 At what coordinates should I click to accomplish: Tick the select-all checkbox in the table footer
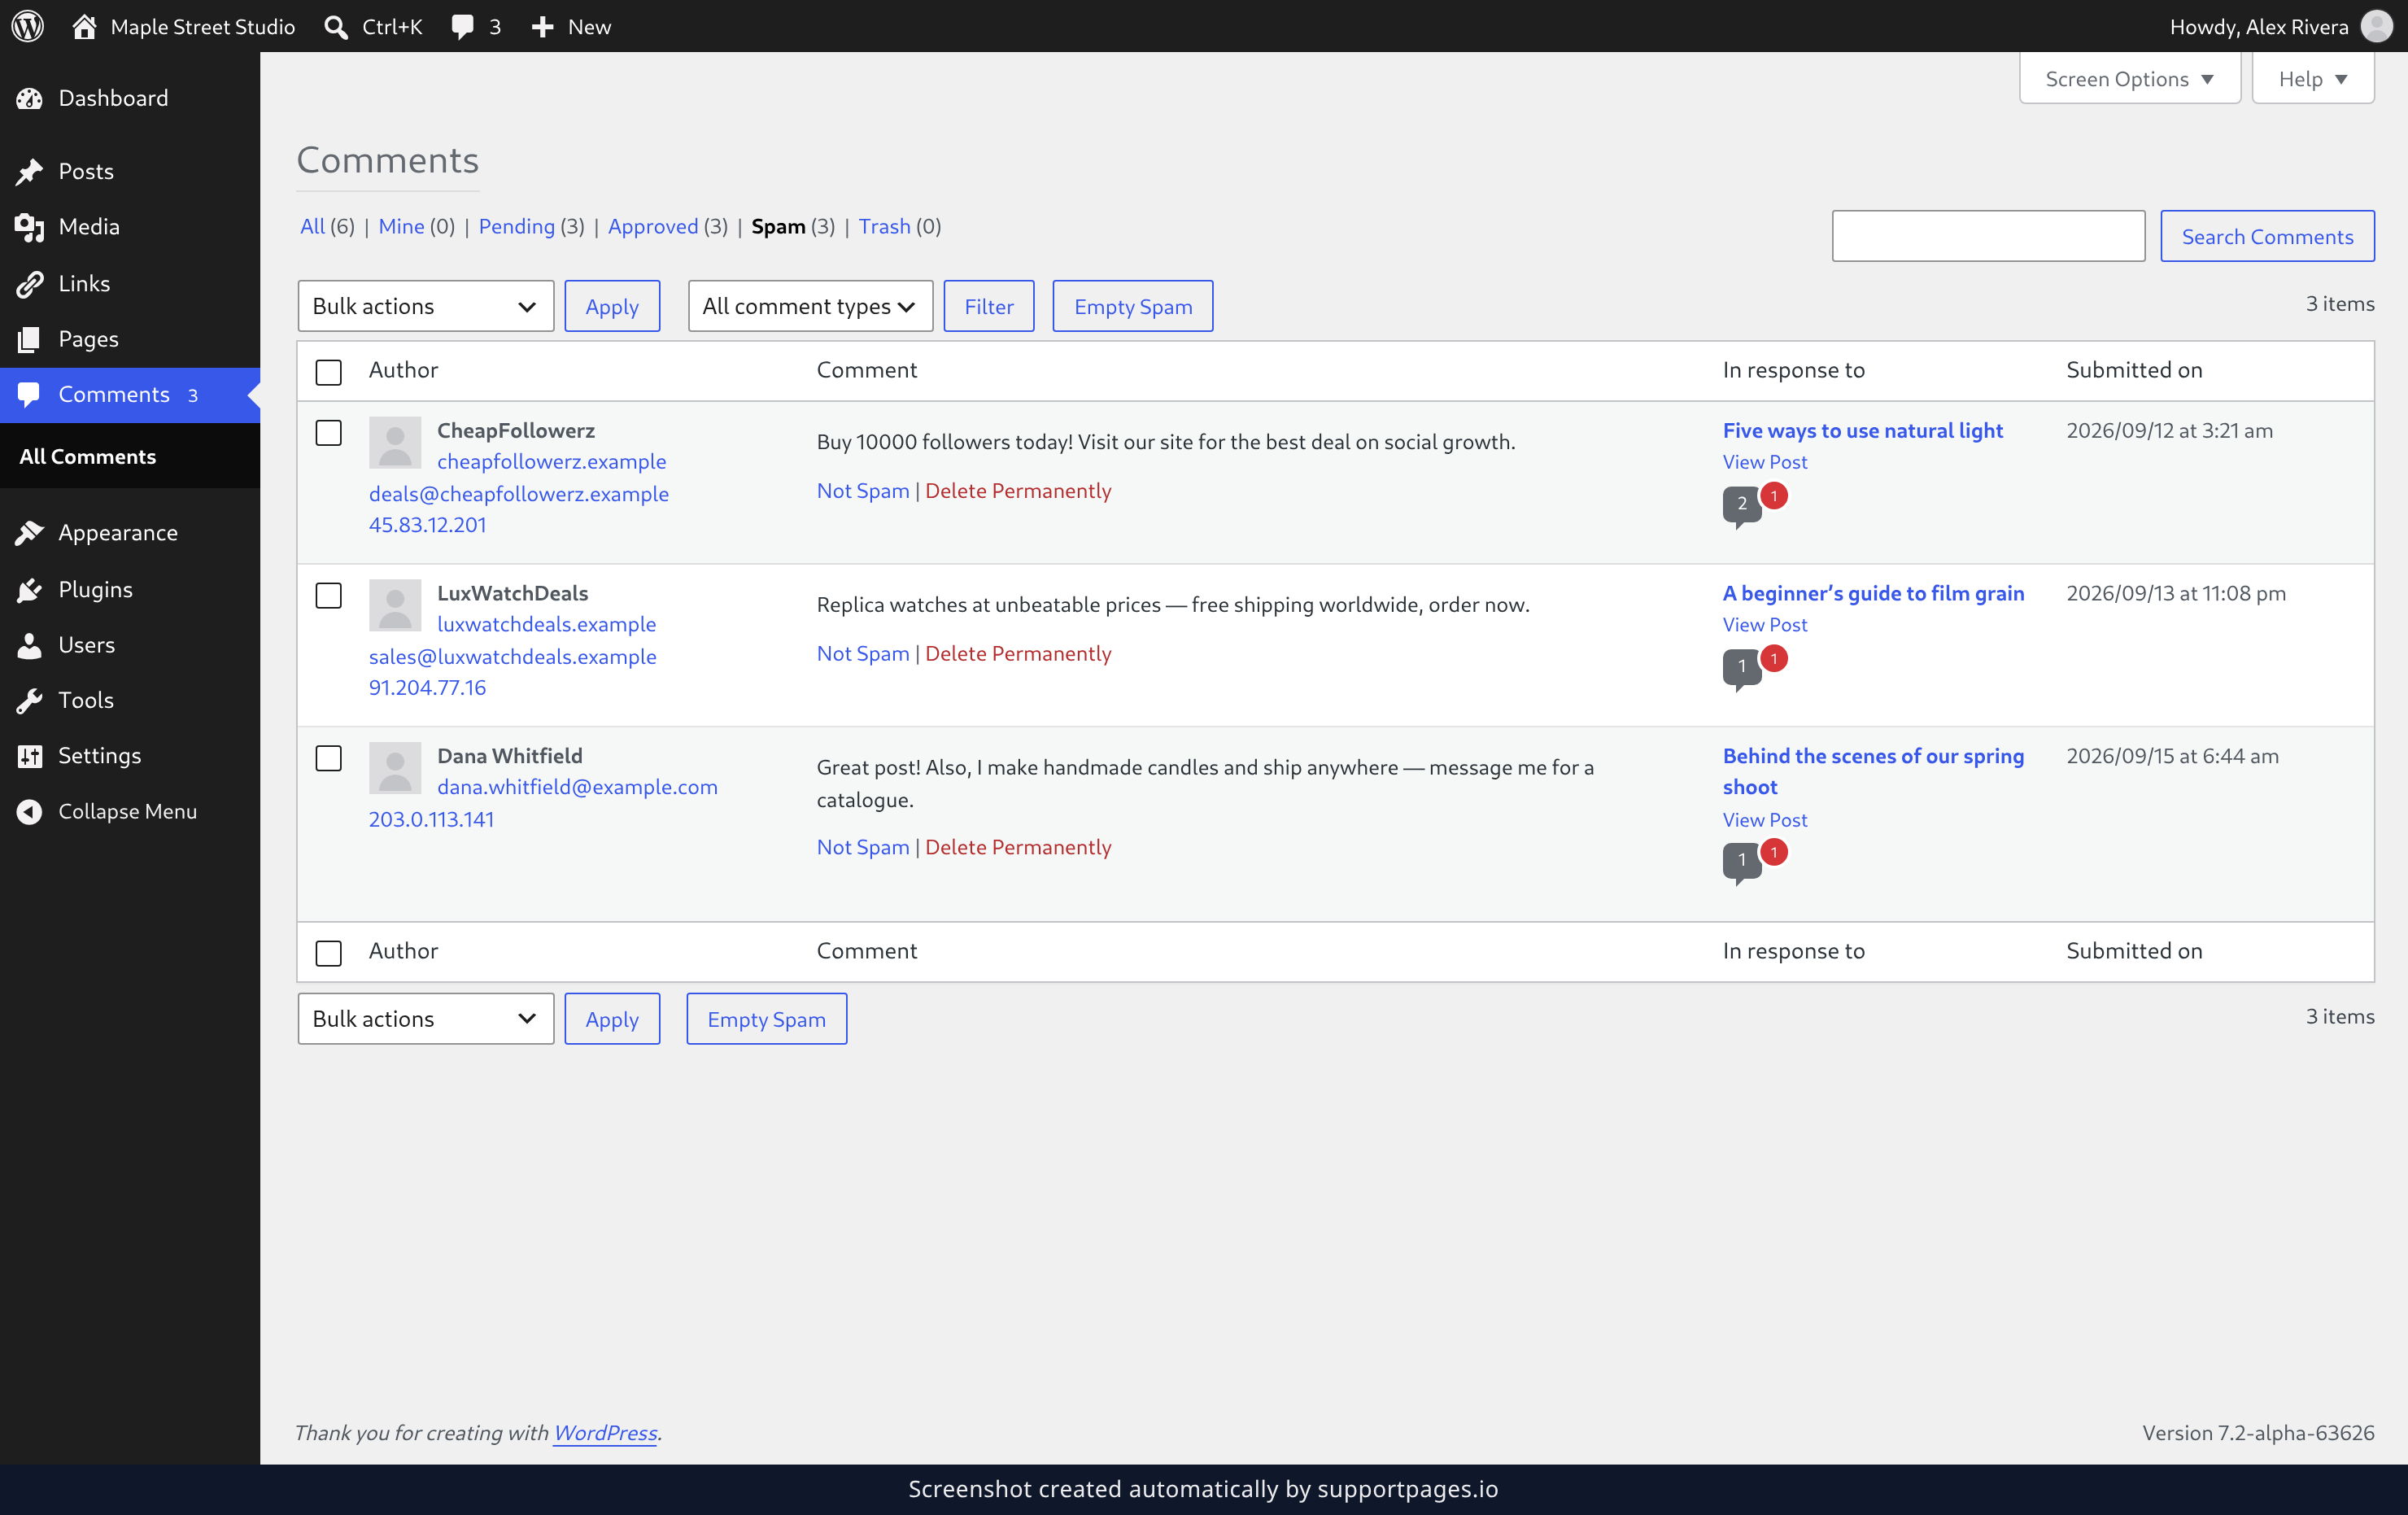[x=328, y=953]
